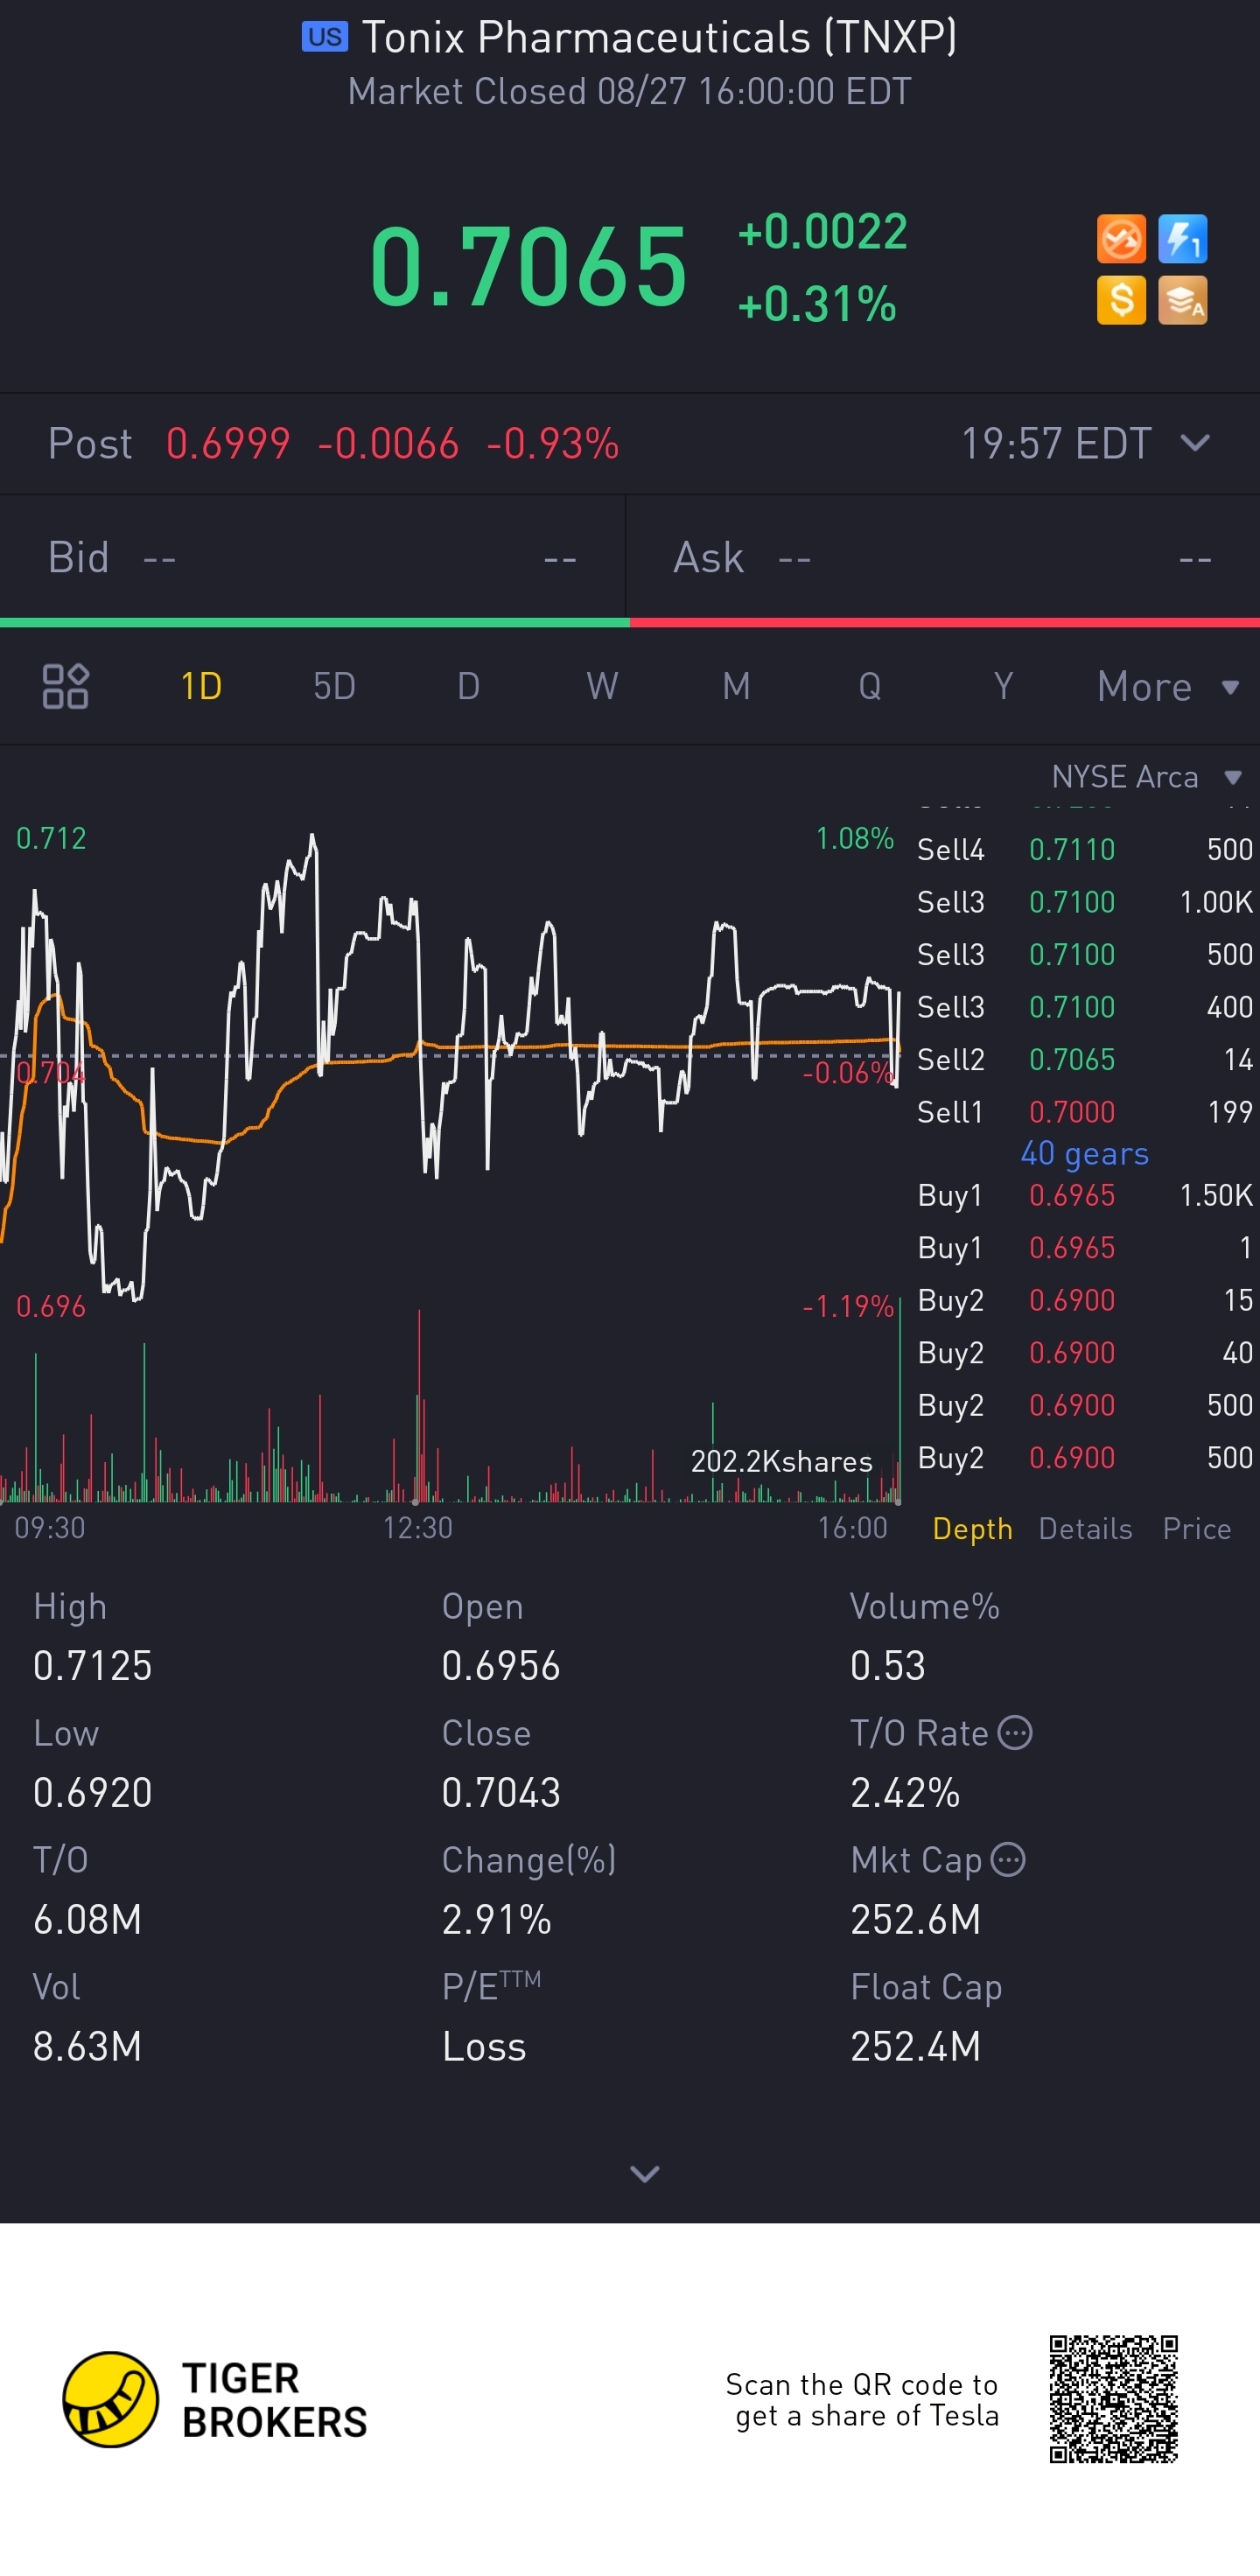This screenshot has height=2576, width=1260.
Task: Tap the Tonix Pharmaceuticals (TNXP) title
Action: [x=659, y=38]
